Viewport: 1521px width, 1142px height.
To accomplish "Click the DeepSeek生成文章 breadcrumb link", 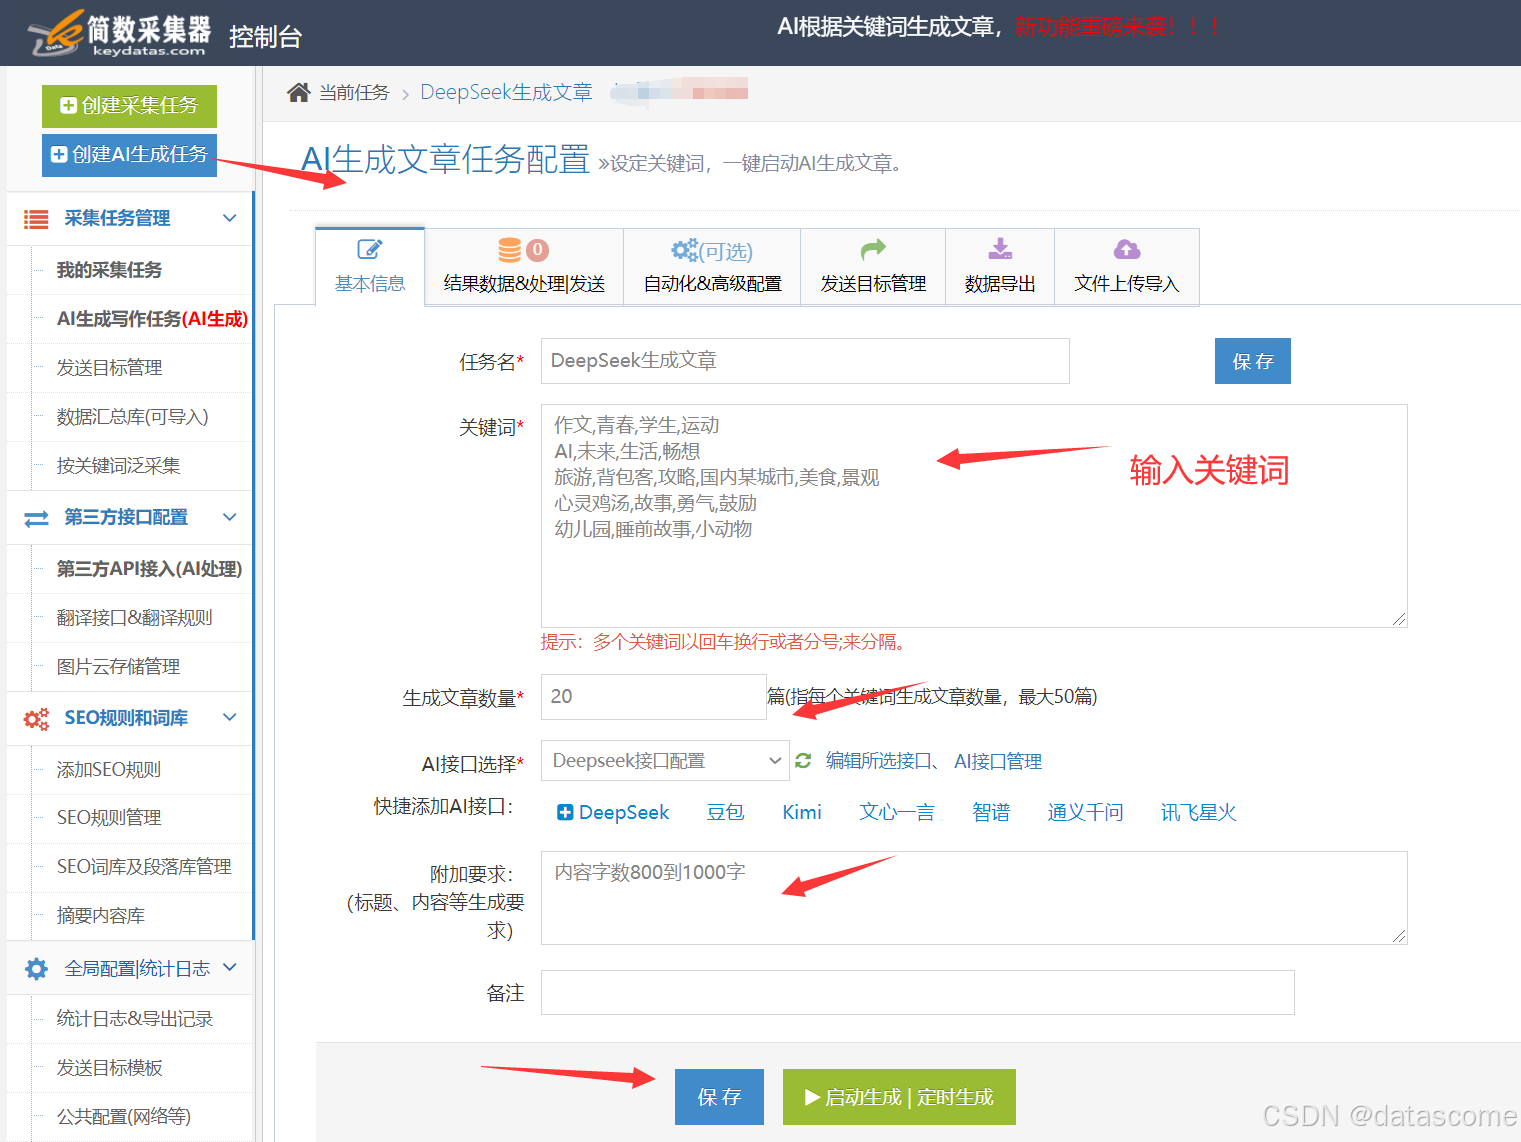I will [506, 93].
